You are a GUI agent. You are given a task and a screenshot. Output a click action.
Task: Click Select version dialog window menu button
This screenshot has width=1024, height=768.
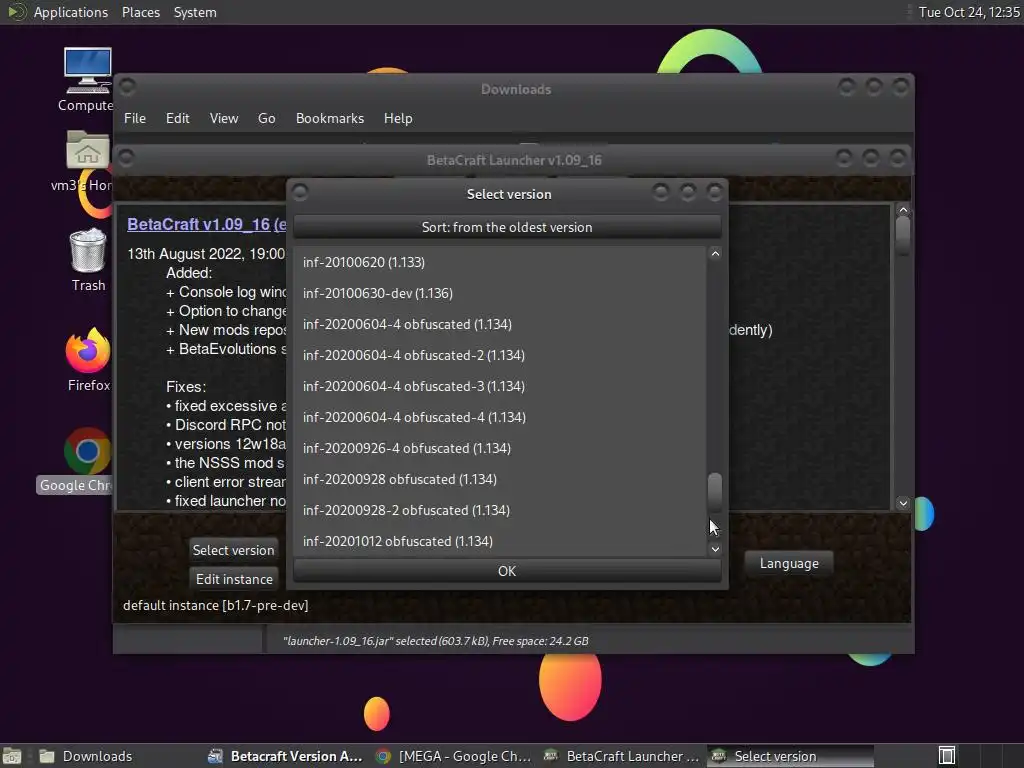click(300, 192)
